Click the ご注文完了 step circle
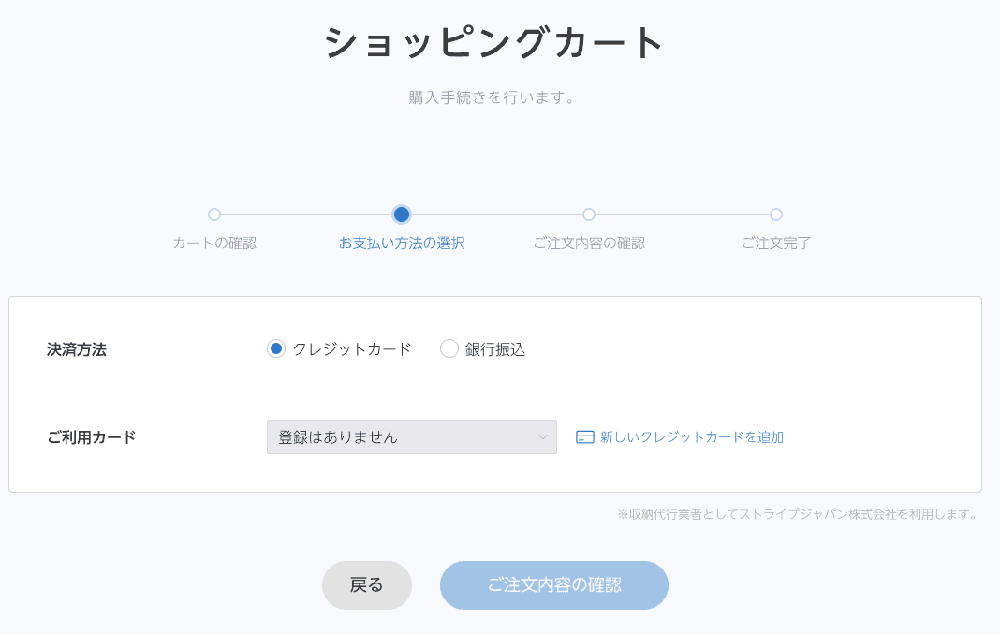The image size is (1000, 635). pyautogui.click(x=776, y=214)
